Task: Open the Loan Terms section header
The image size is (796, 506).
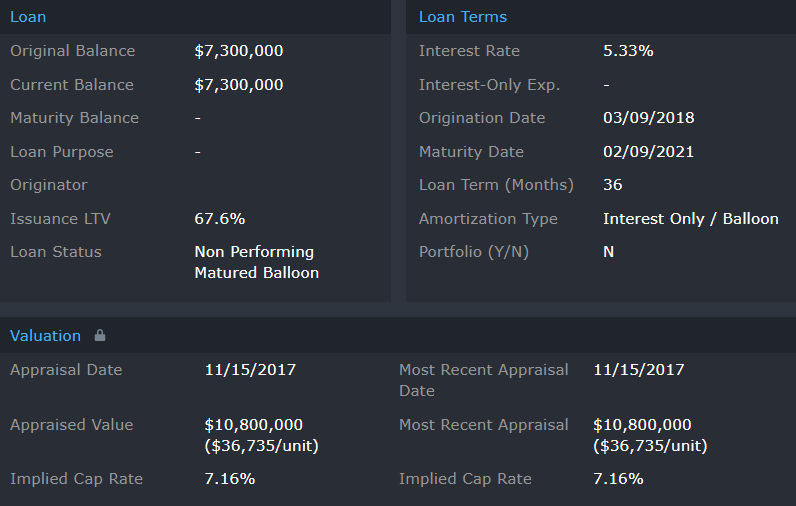Action: (462, 17)
